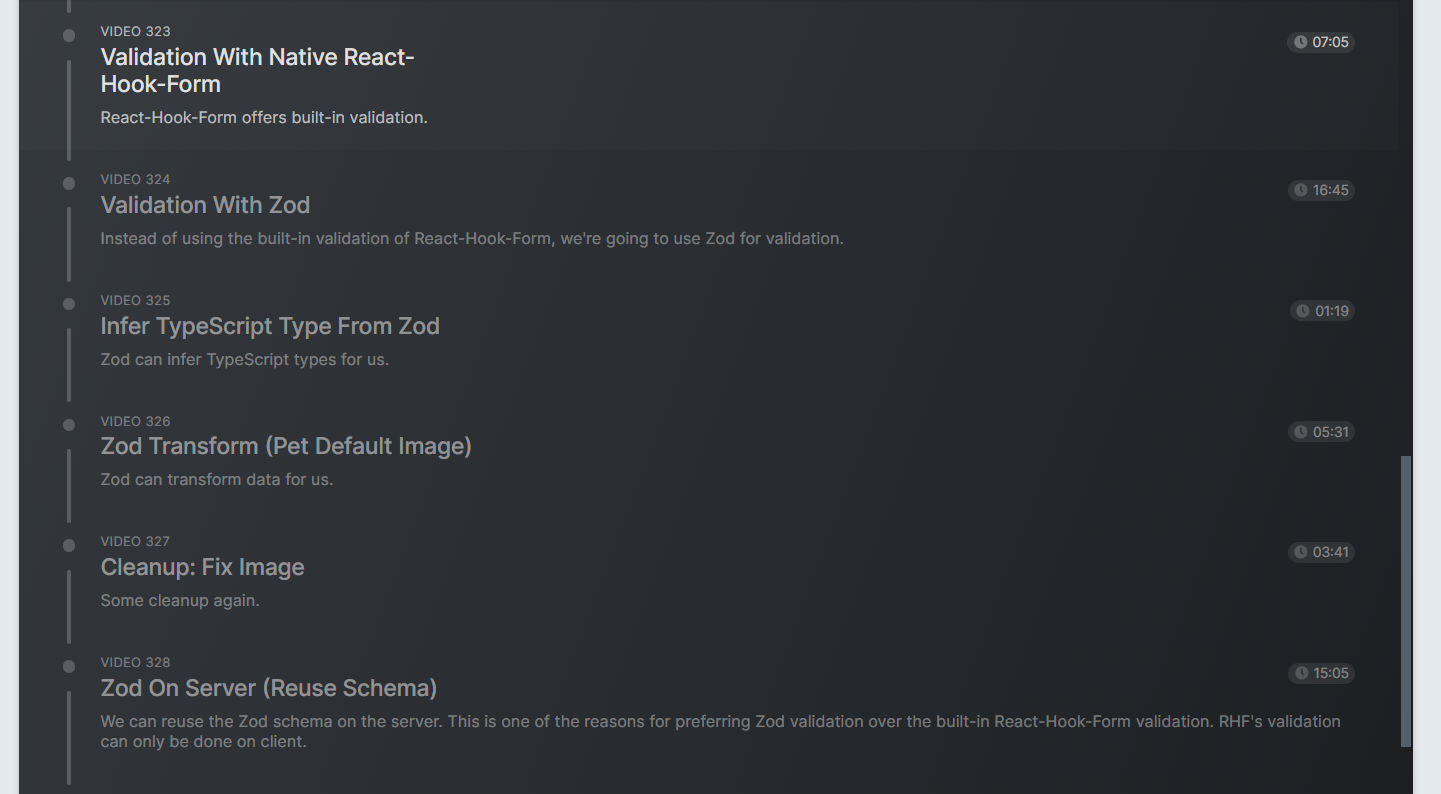Click the clock icon beside 01:19 duration

tap(1302, 311)
